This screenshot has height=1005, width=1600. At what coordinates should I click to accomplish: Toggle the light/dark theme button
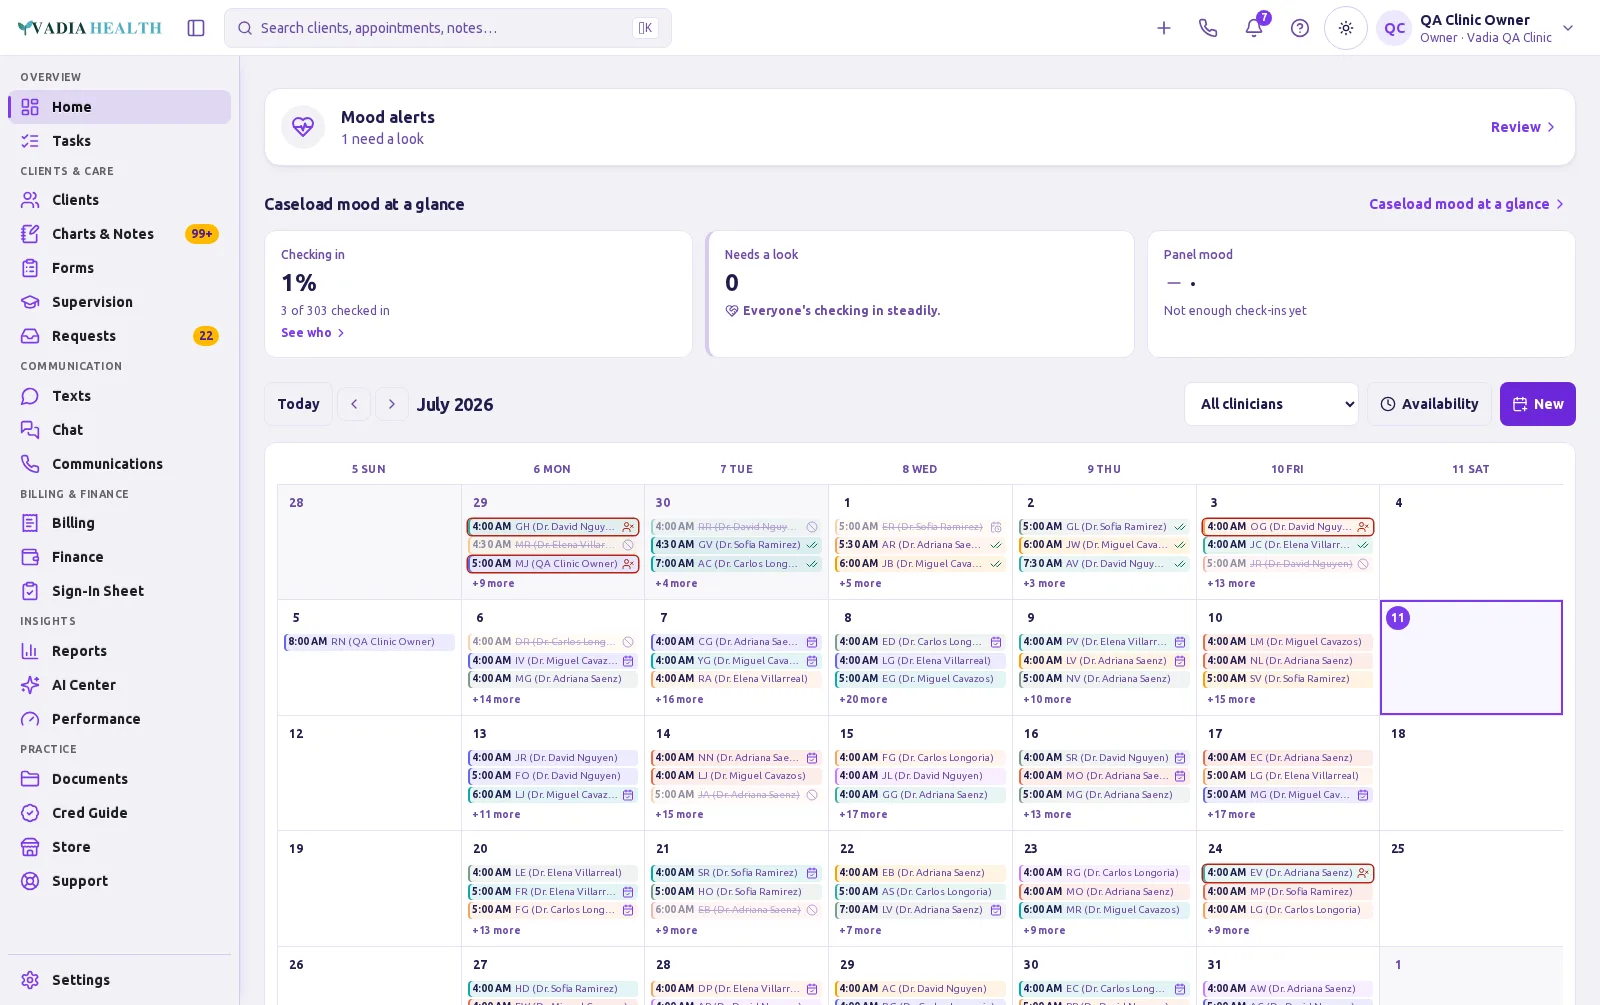click(x=1346, y=28)
